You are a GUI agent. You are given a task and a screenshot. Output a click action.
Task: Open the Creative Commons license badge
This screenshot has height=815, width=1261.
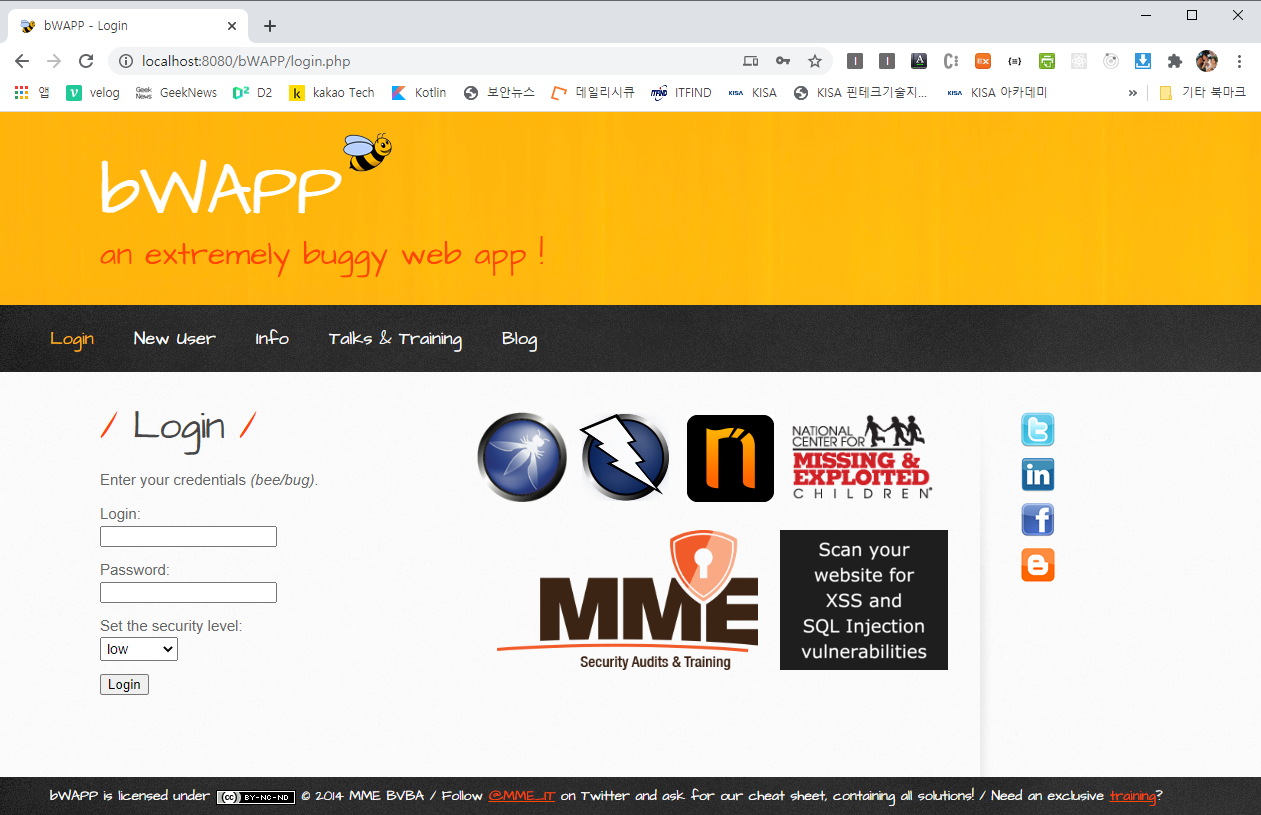click(256, 797)
